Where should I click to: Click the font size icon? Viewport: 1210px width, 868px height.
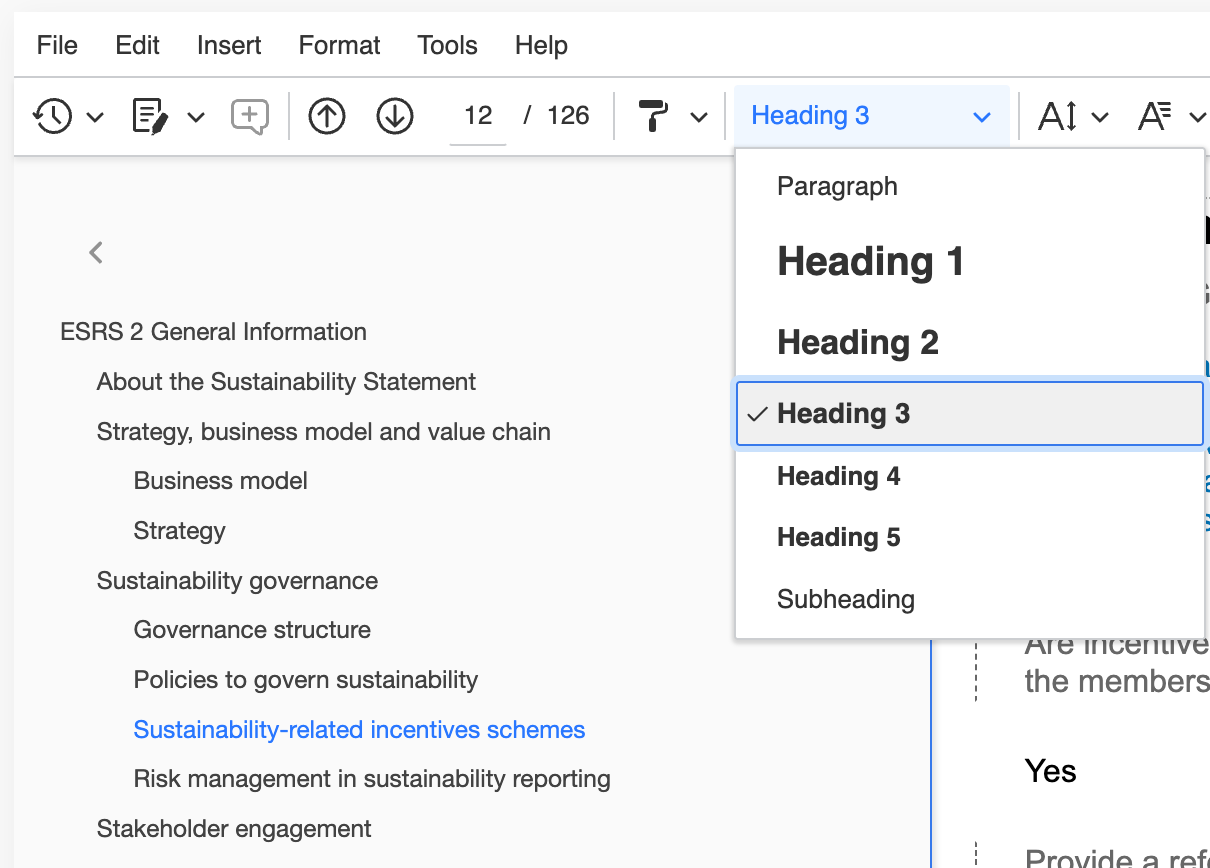click(x=1058, y=117)
